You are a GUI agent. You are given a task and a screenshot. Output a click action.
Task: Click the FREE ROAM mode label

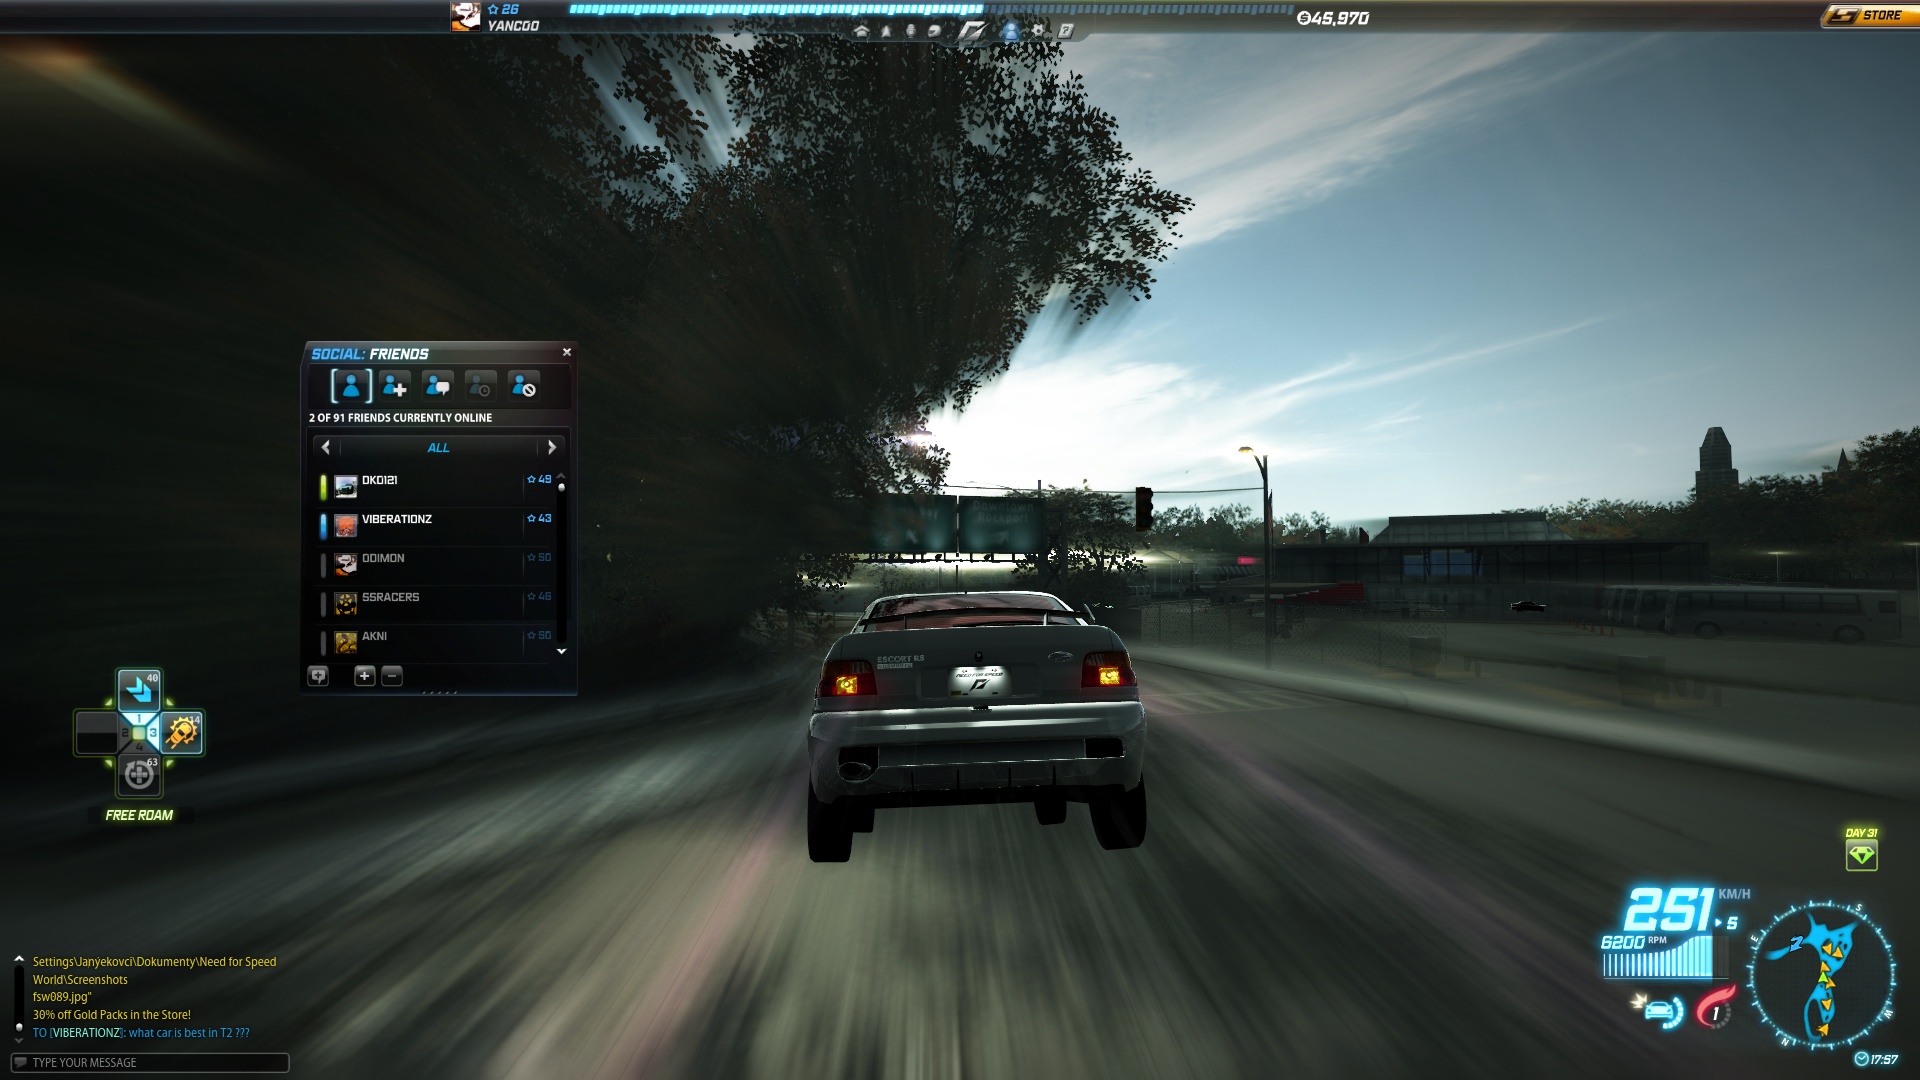pos(139,815)
